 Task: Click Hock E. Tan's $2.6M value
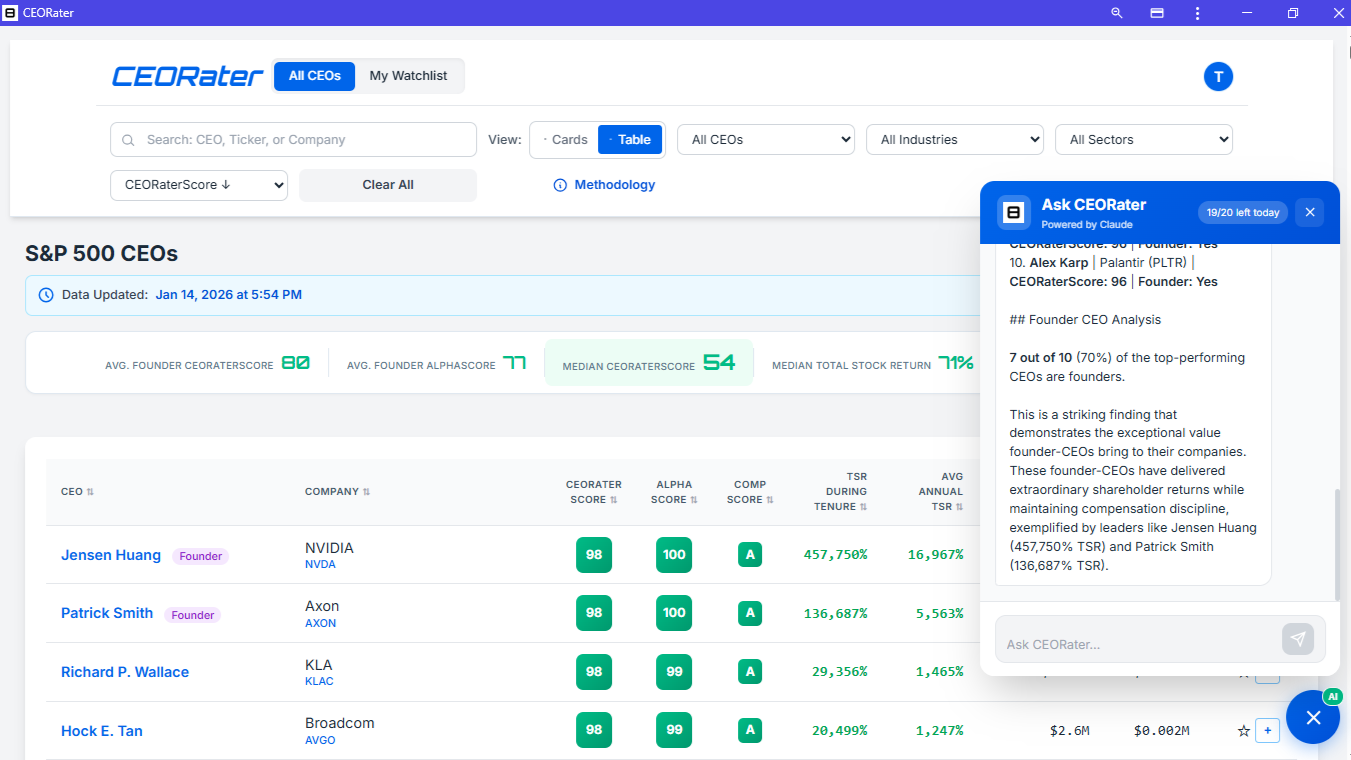[1069, 731]
